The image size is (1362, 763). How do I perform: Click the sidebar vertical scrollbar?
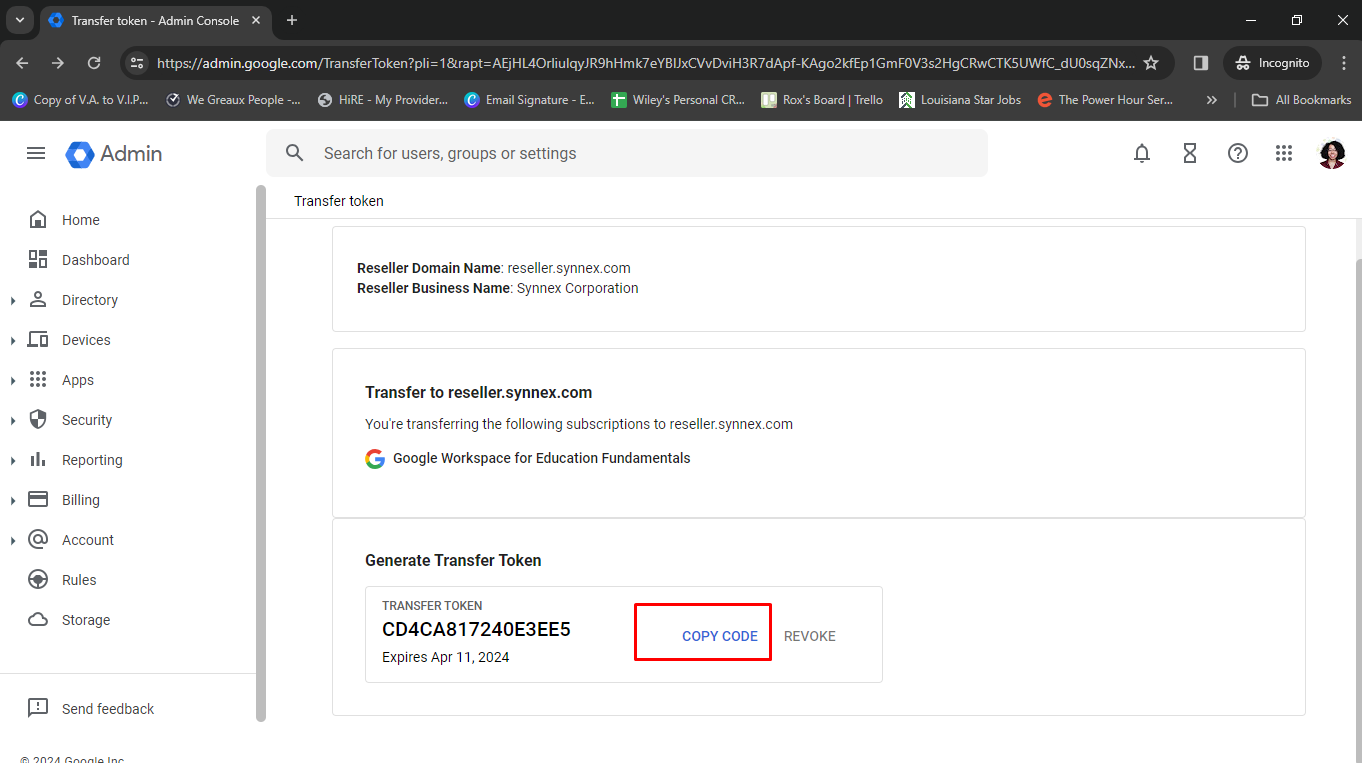(261, 453)
